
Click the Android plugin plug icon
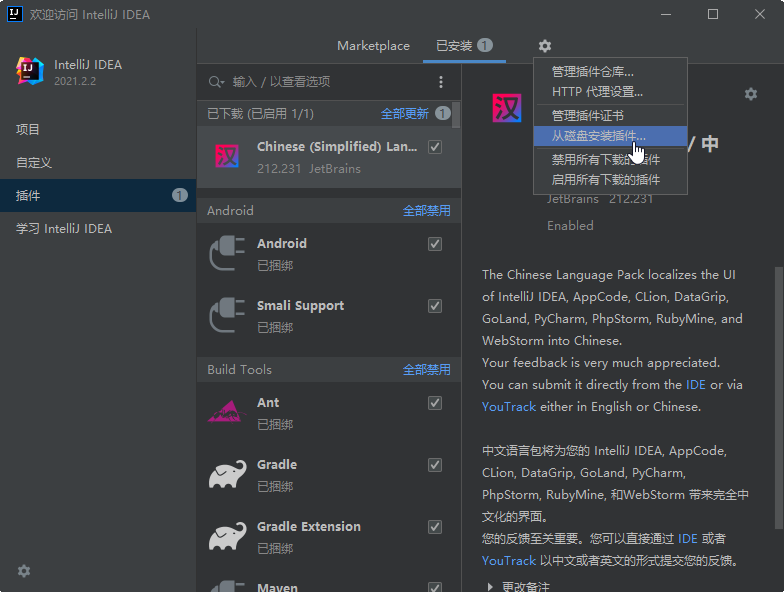click(227, 253)
